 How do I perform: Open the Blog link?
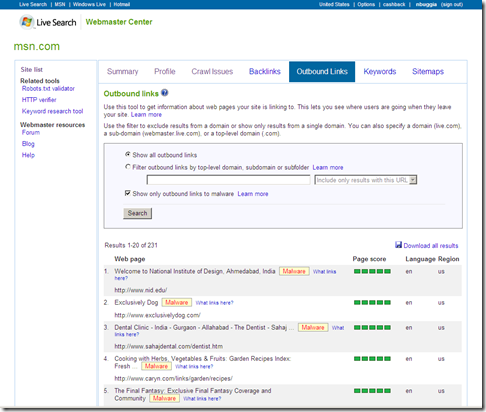pos(28,144)
